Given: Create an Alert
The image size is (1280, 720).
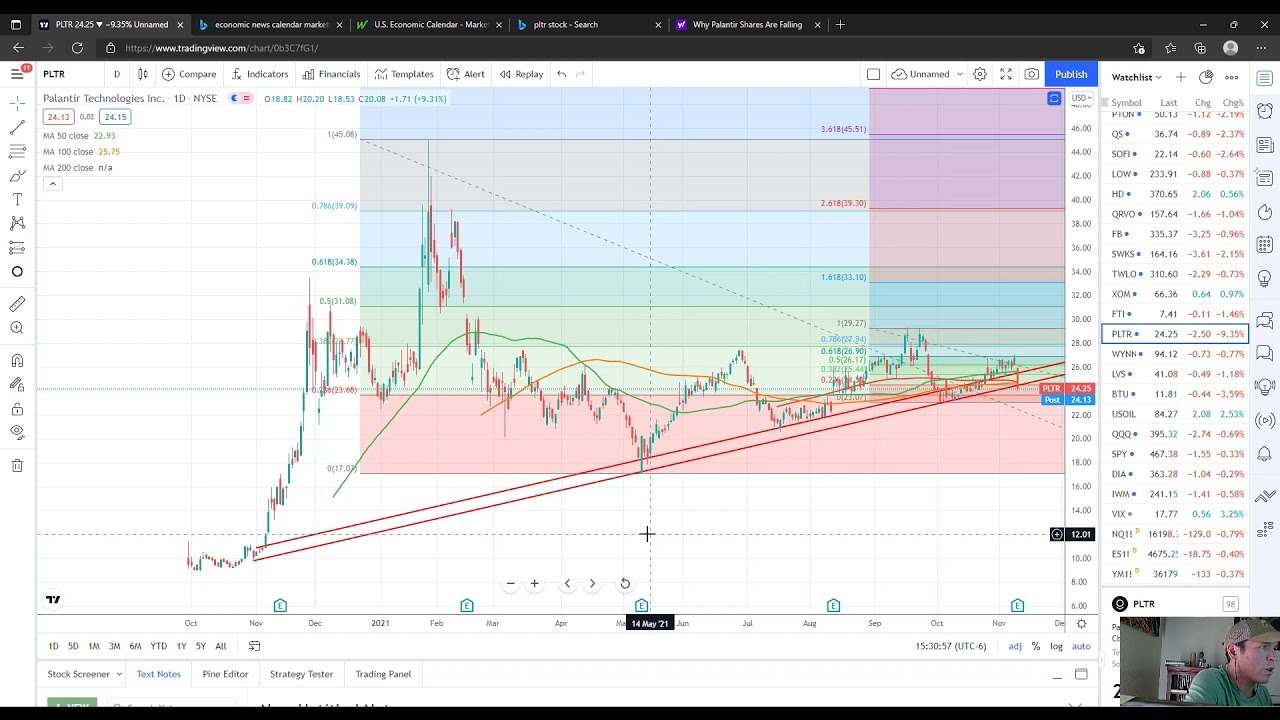Looking at the screenshot, I should [466, 73].
